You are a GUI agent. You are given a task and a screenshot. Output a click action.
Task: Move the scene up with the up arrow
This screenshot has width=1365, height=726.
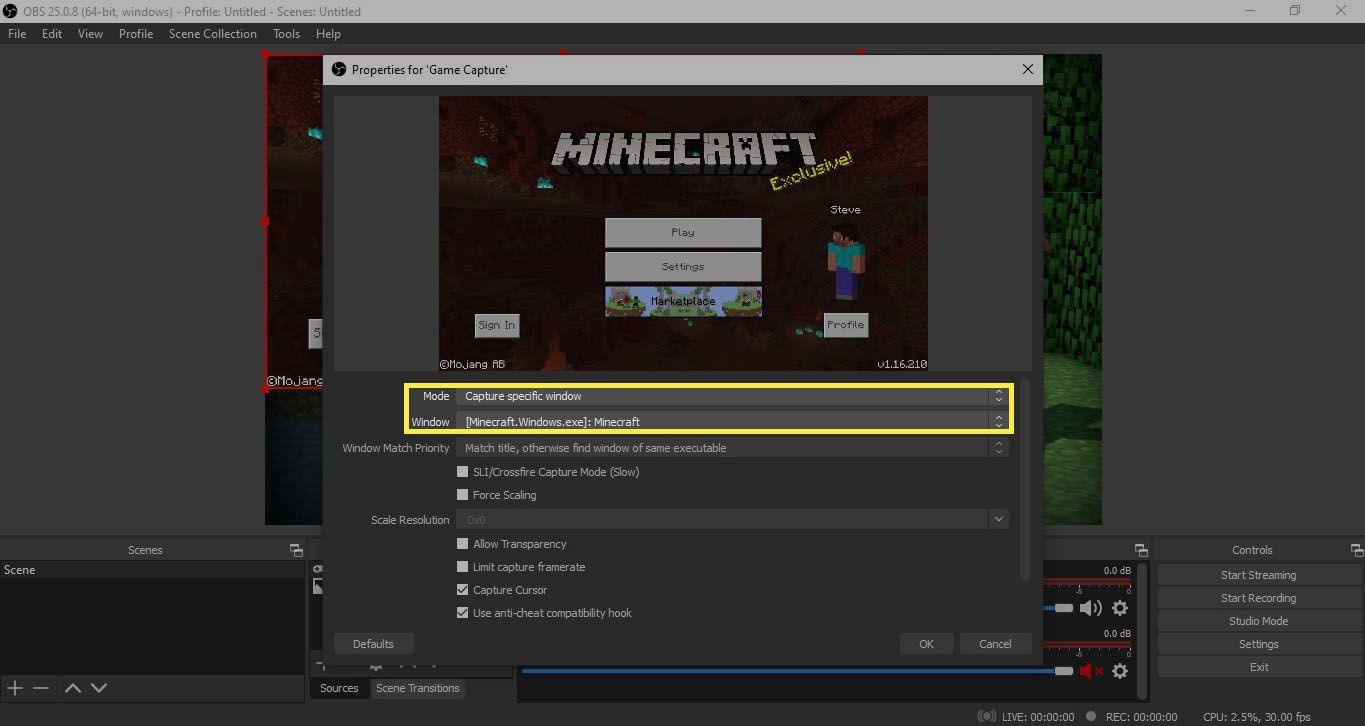point(73,688)
